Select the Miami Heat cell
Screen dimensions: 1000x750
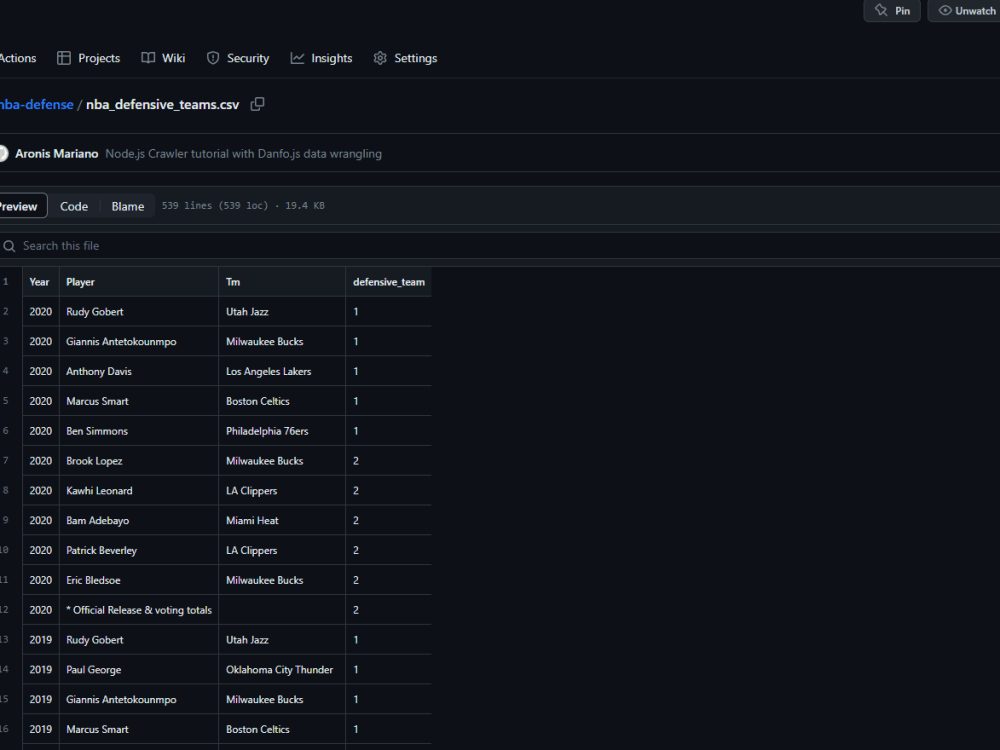[282, 520]
